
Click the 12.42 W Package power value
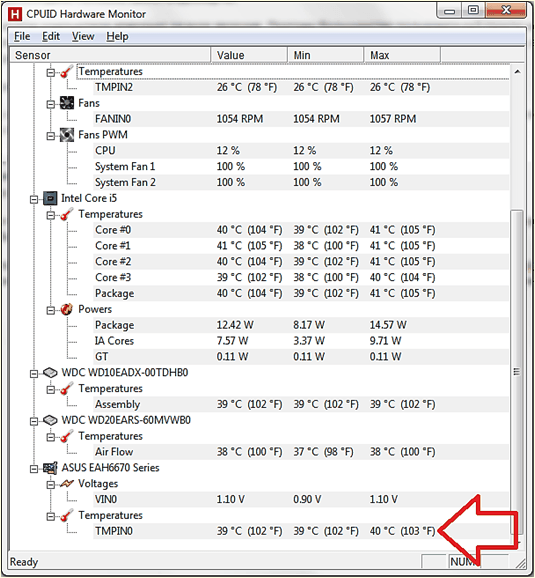(x=235, y=325)
